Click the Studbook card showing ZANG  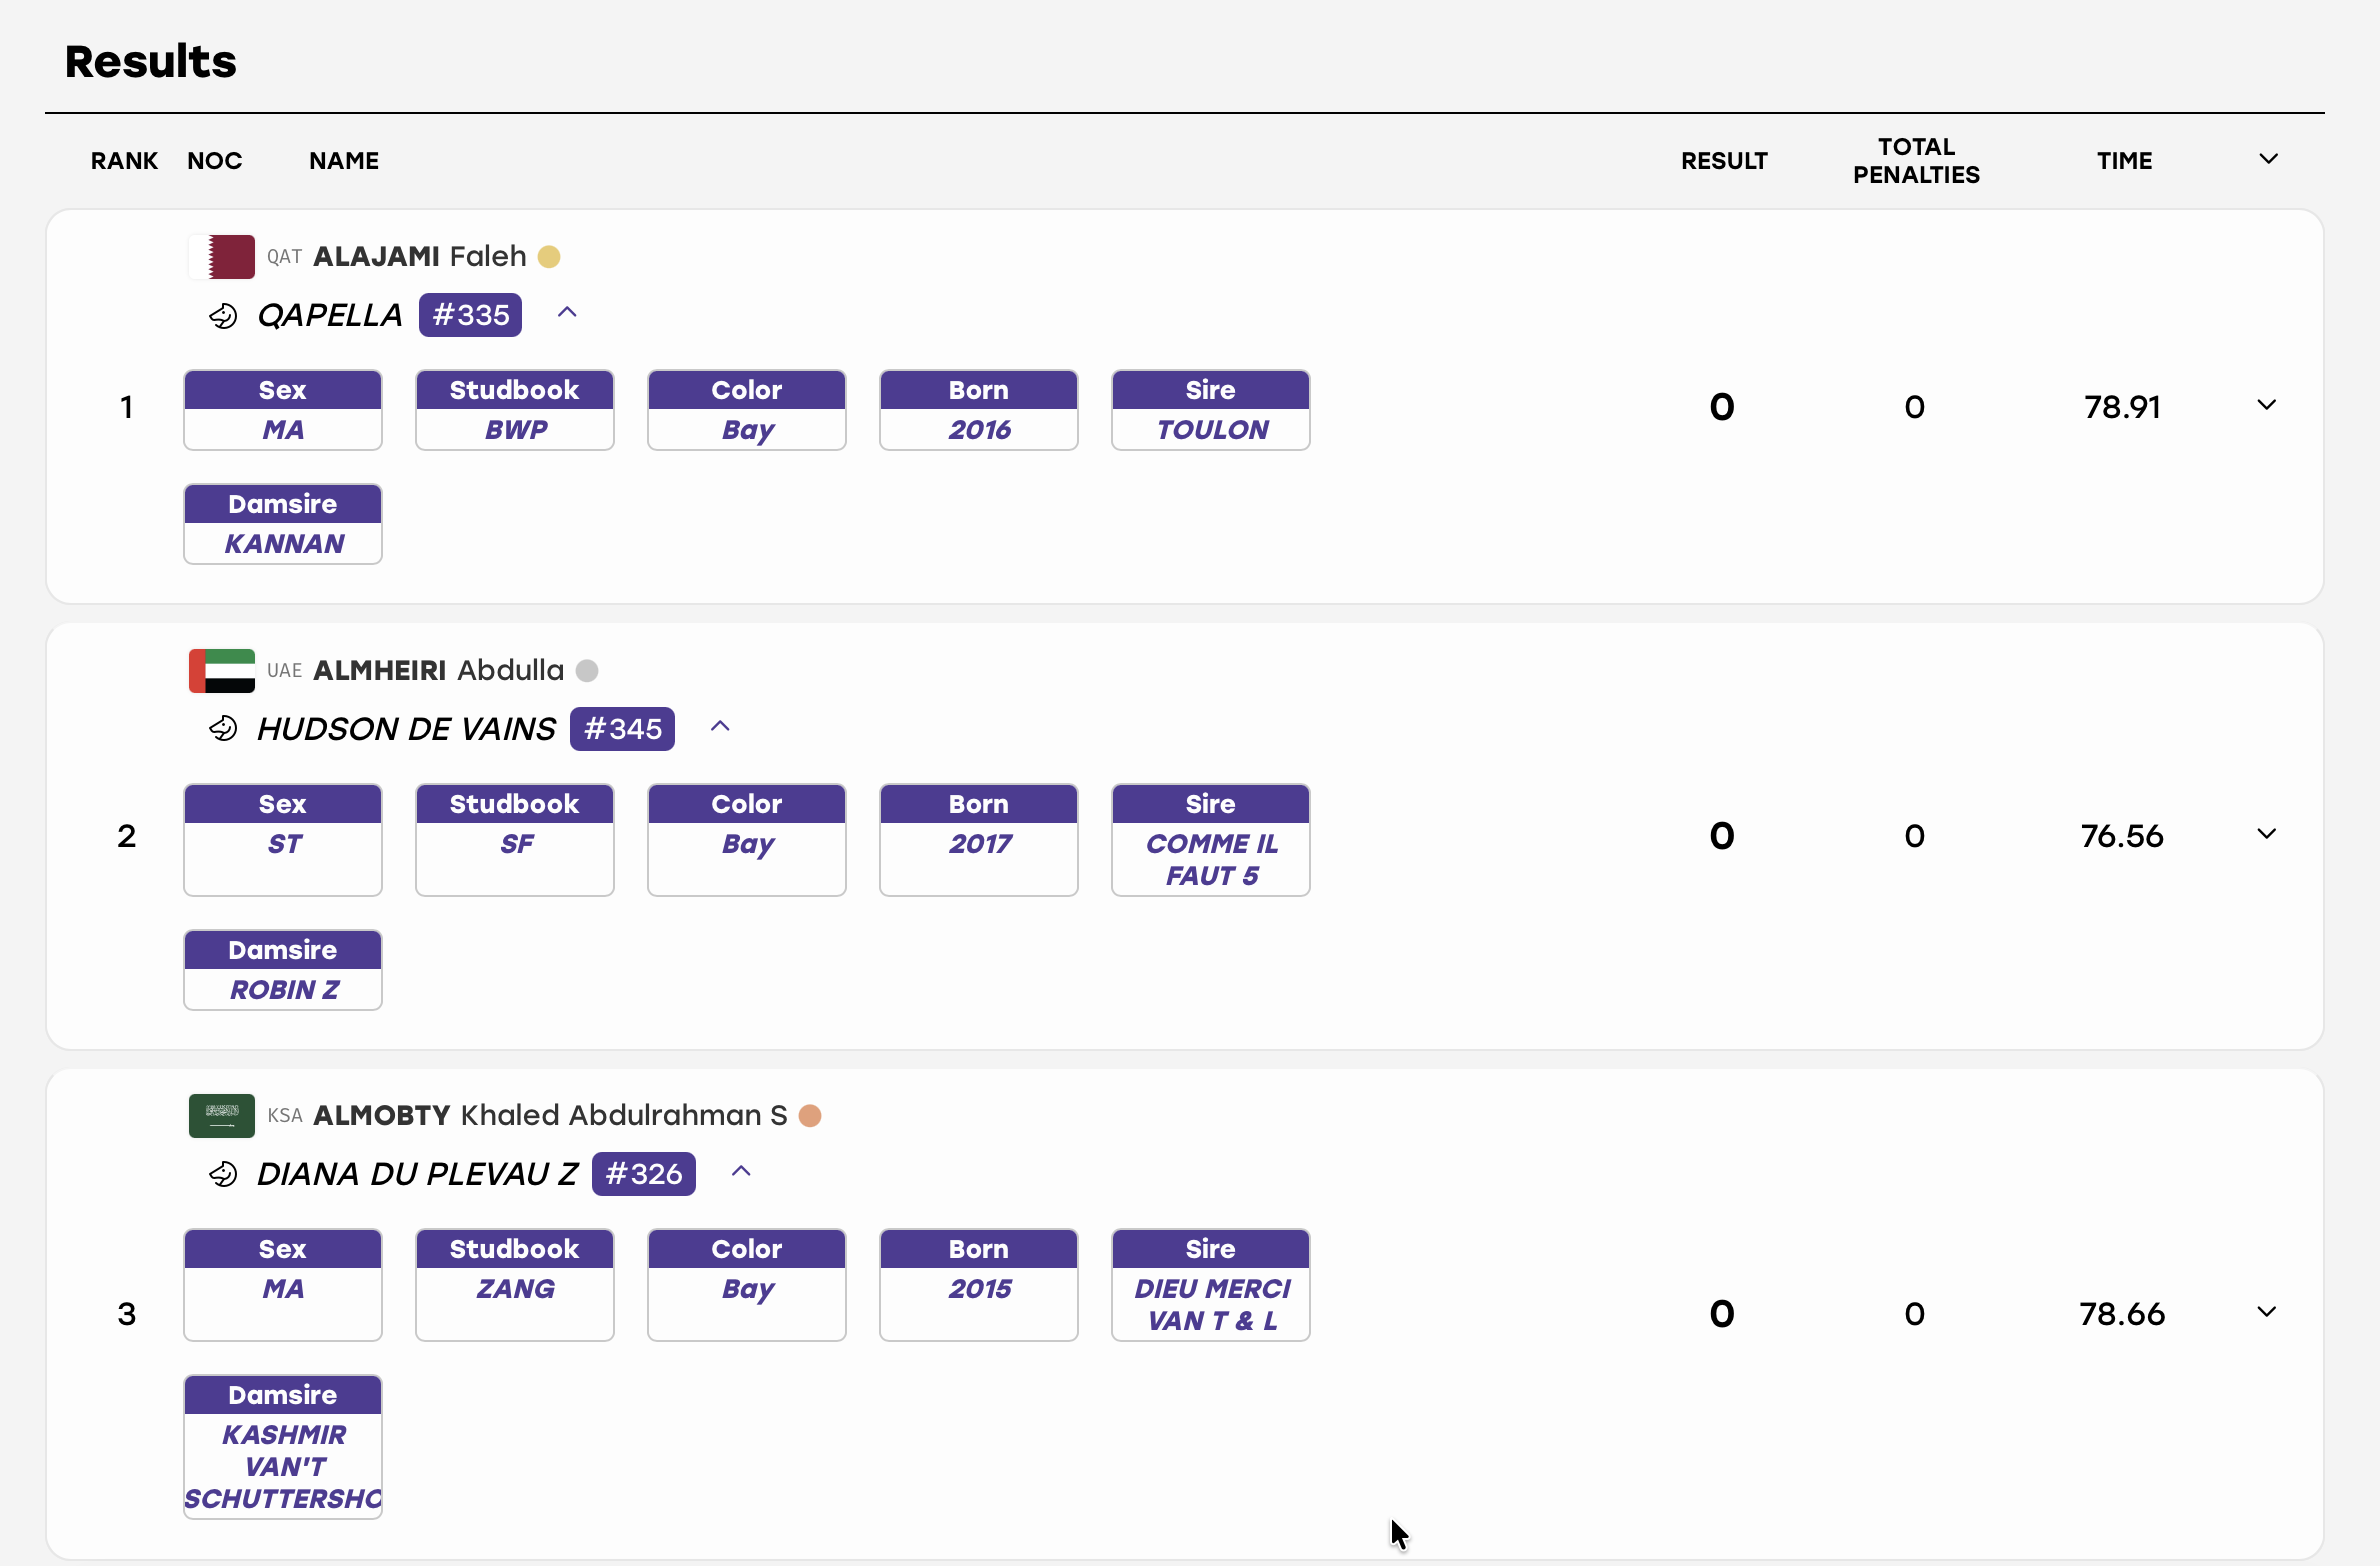tap(515, 1285)
